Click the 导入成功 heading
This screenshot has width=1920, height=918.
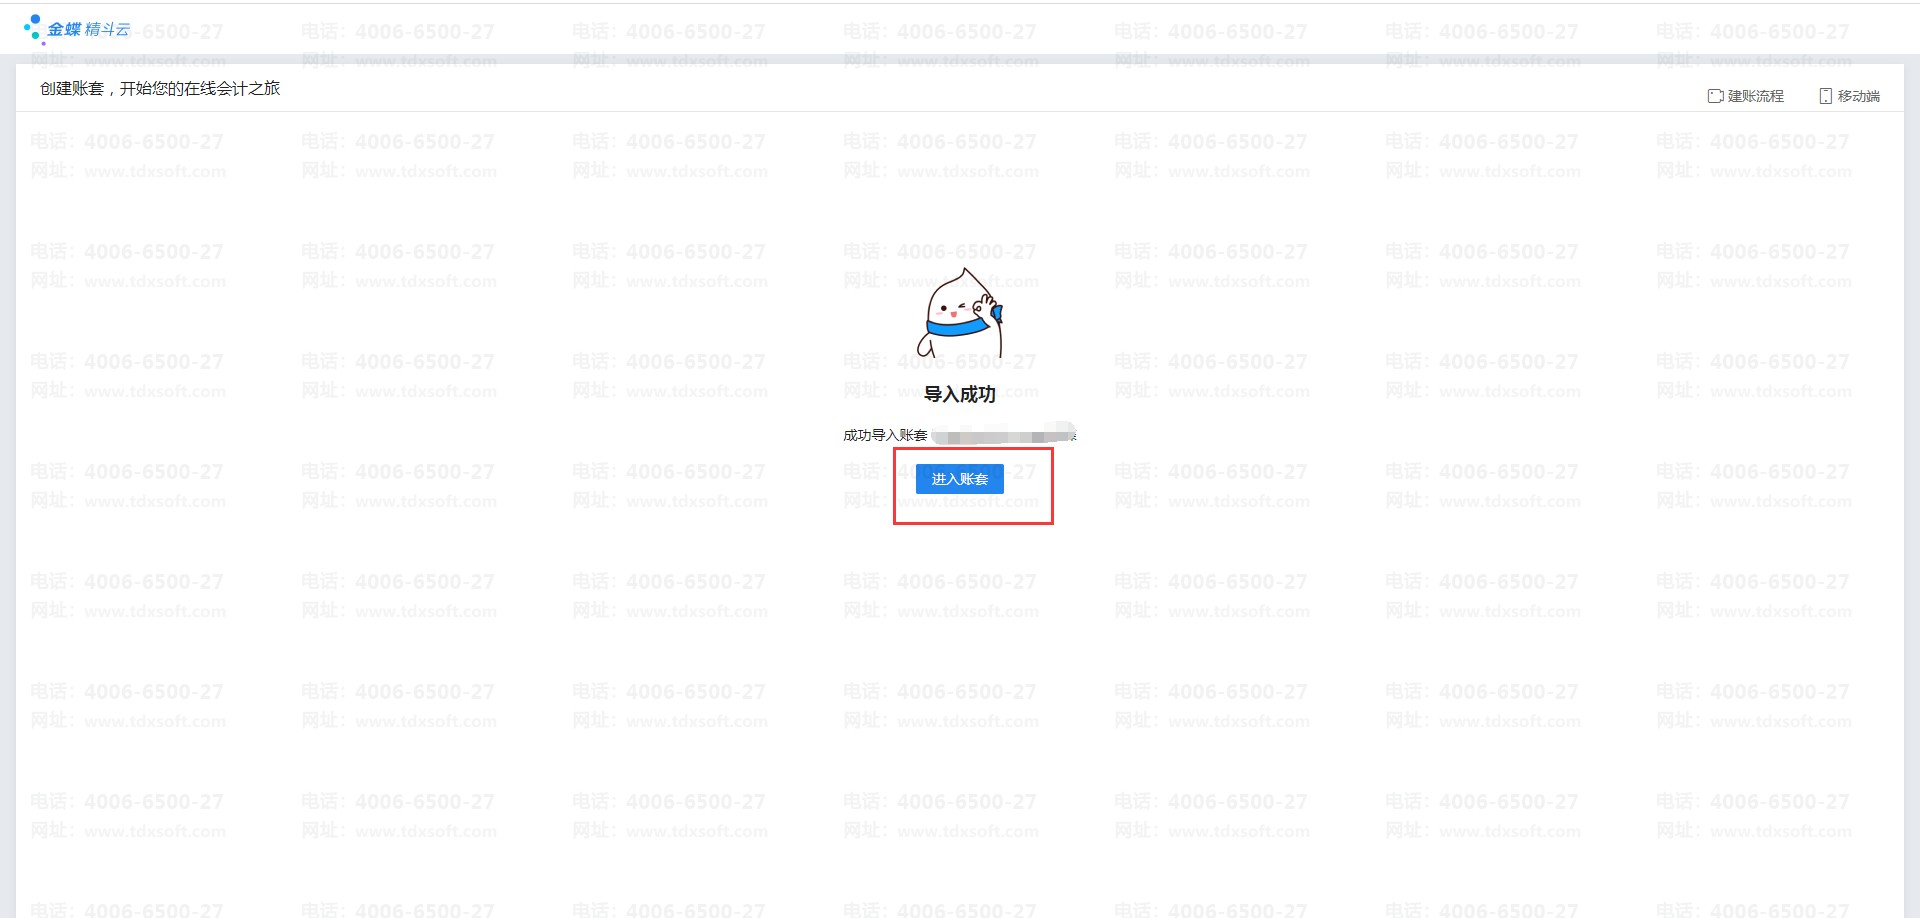(959, 394)
